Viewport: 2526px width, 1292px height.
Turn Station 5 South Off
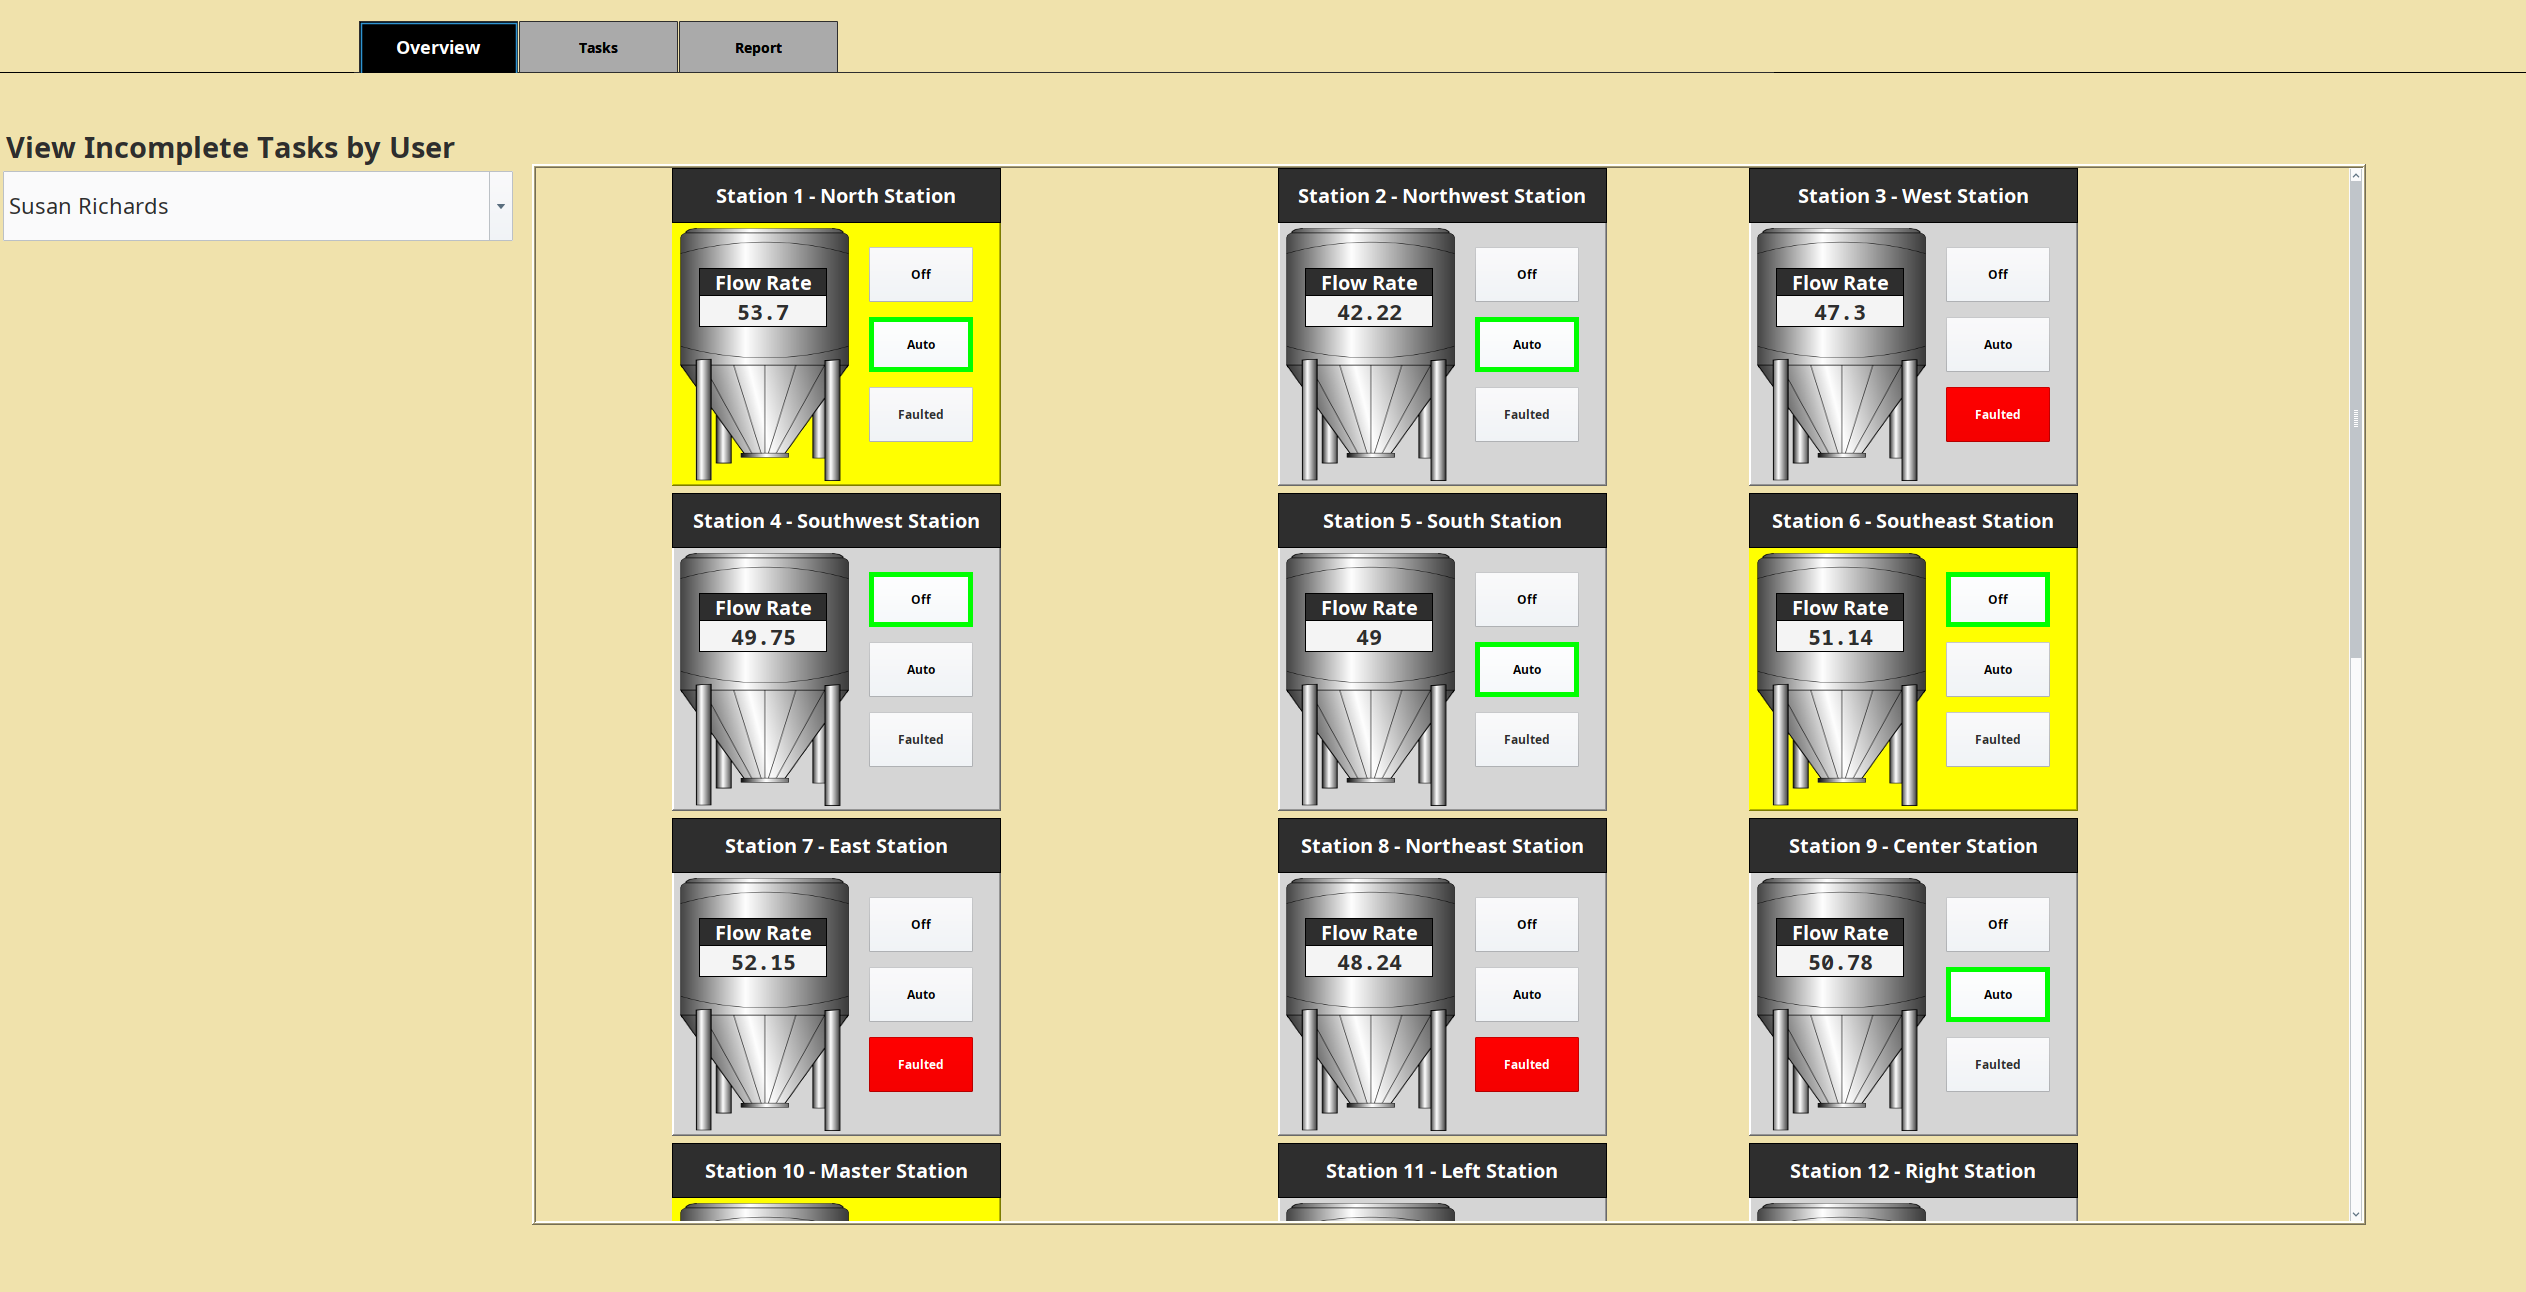(1527, 599)
